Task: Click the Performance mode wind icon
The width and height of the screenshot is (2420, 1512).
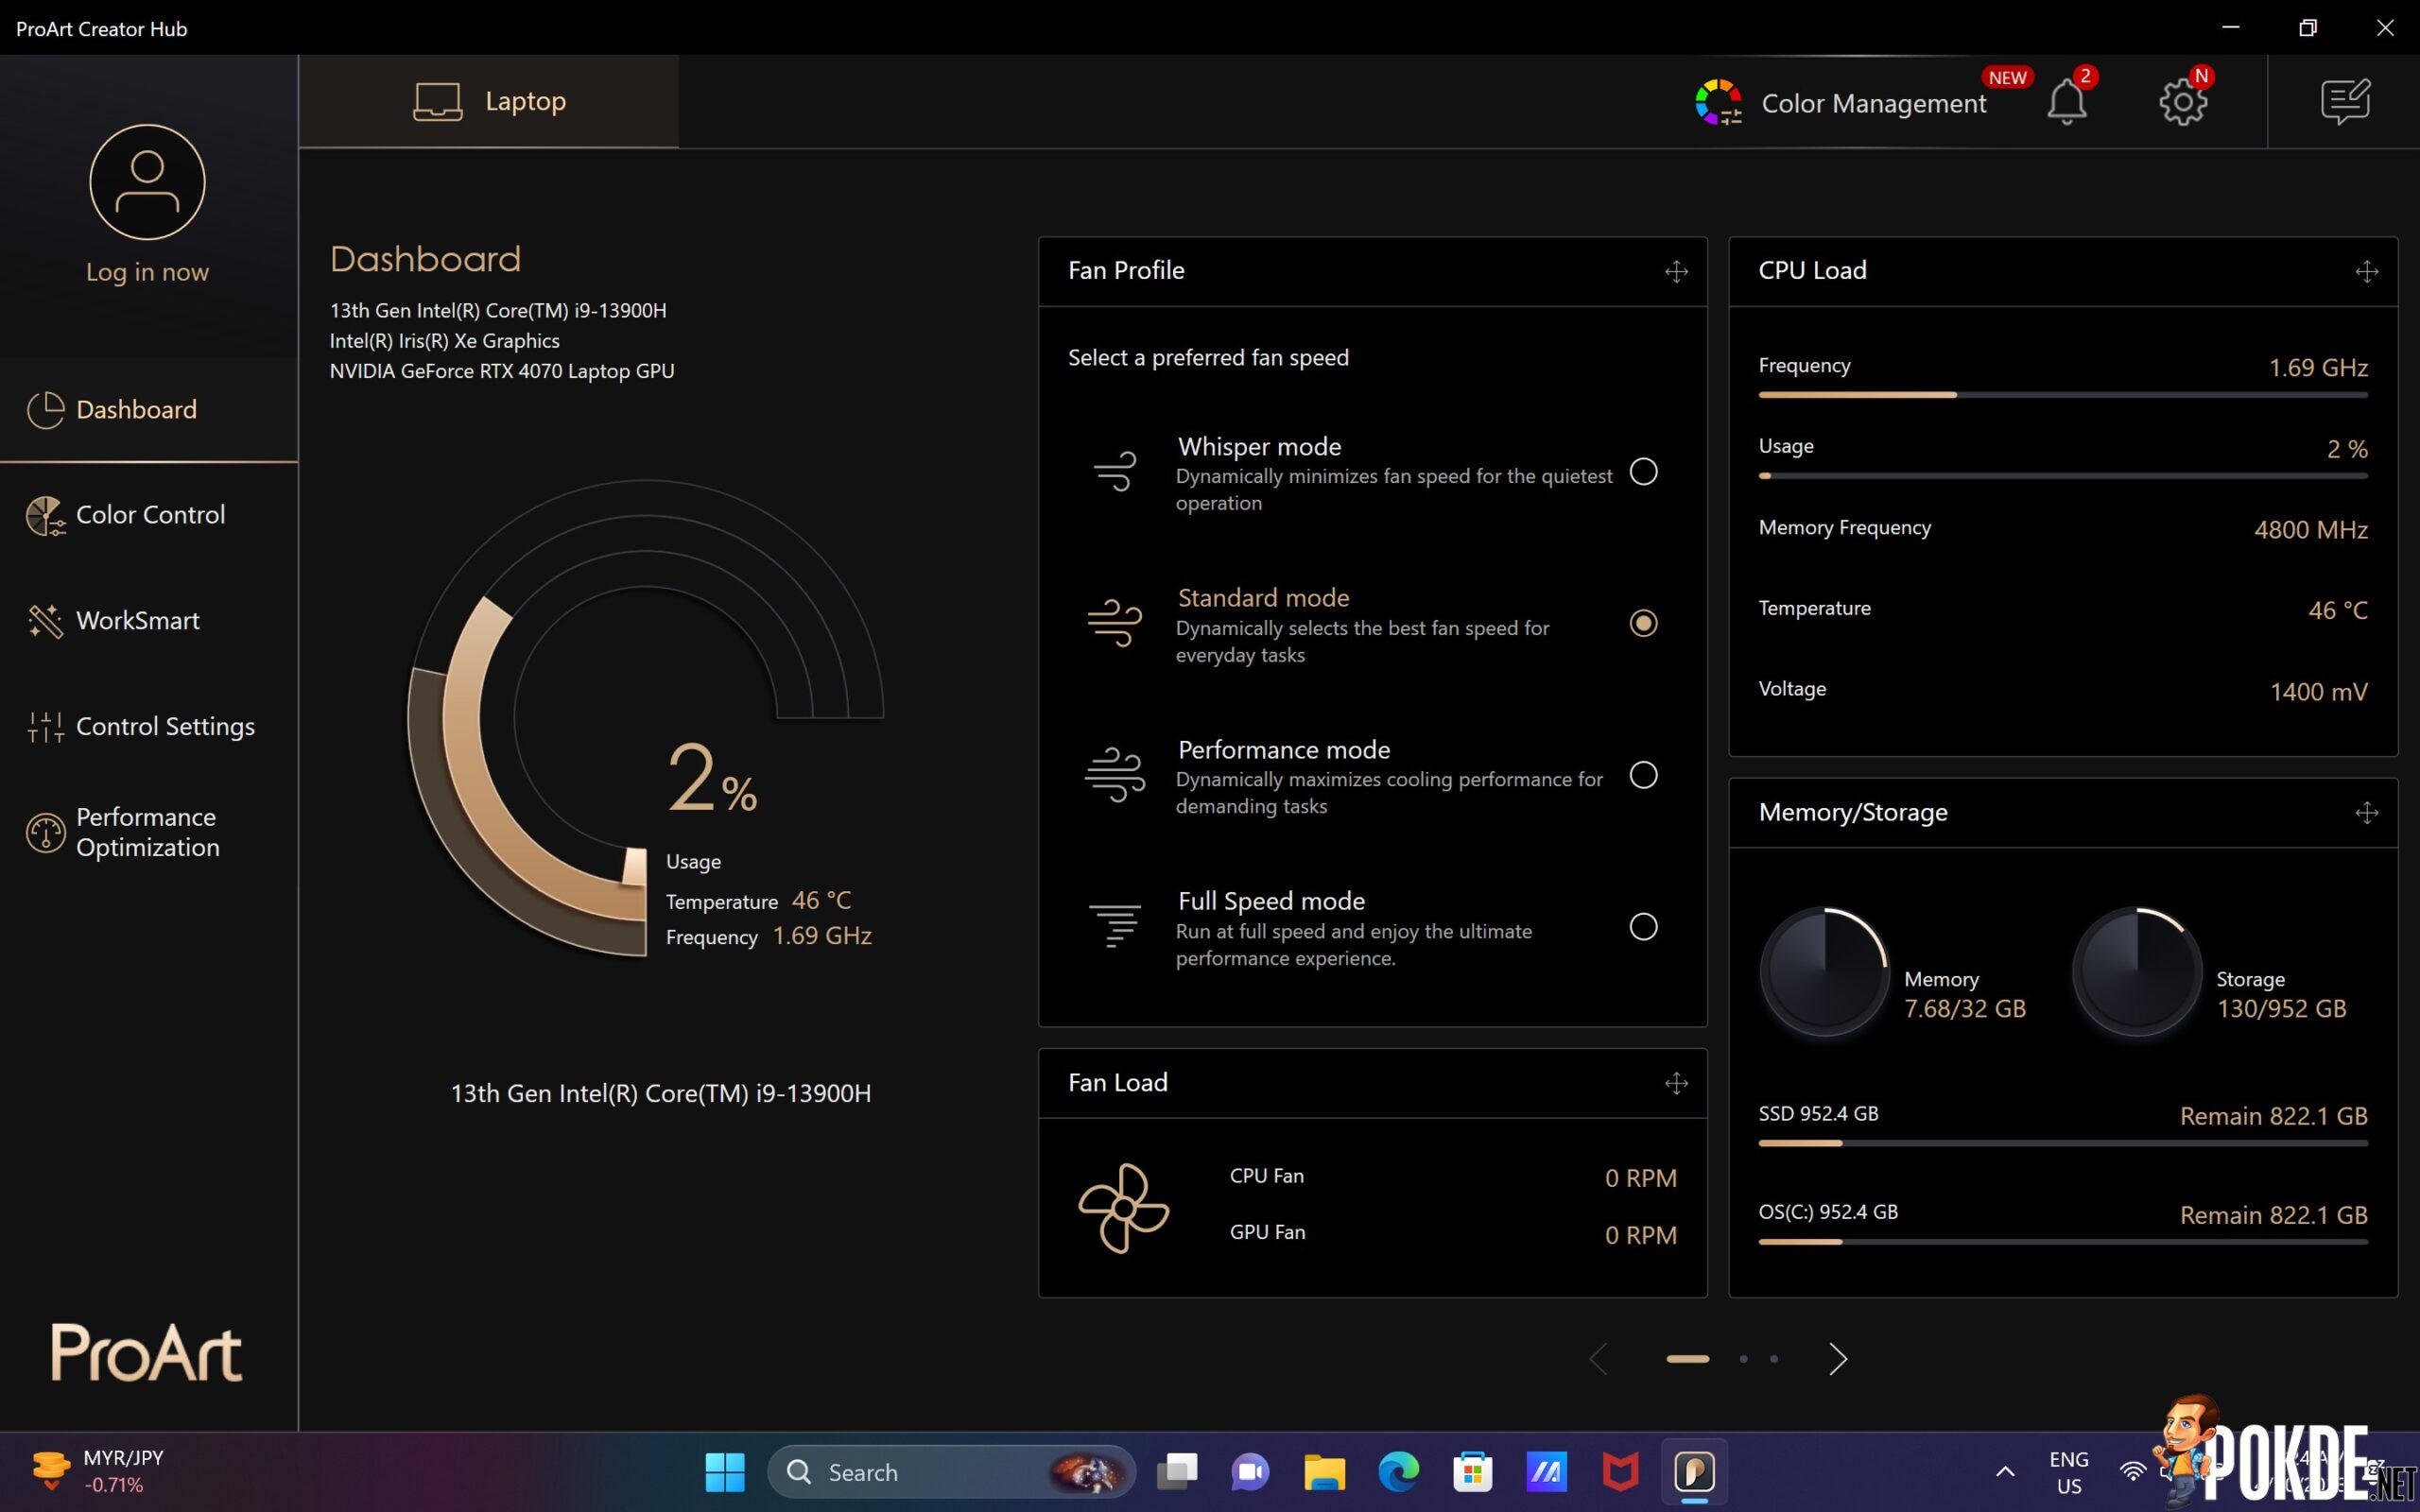Action: 1115,775
